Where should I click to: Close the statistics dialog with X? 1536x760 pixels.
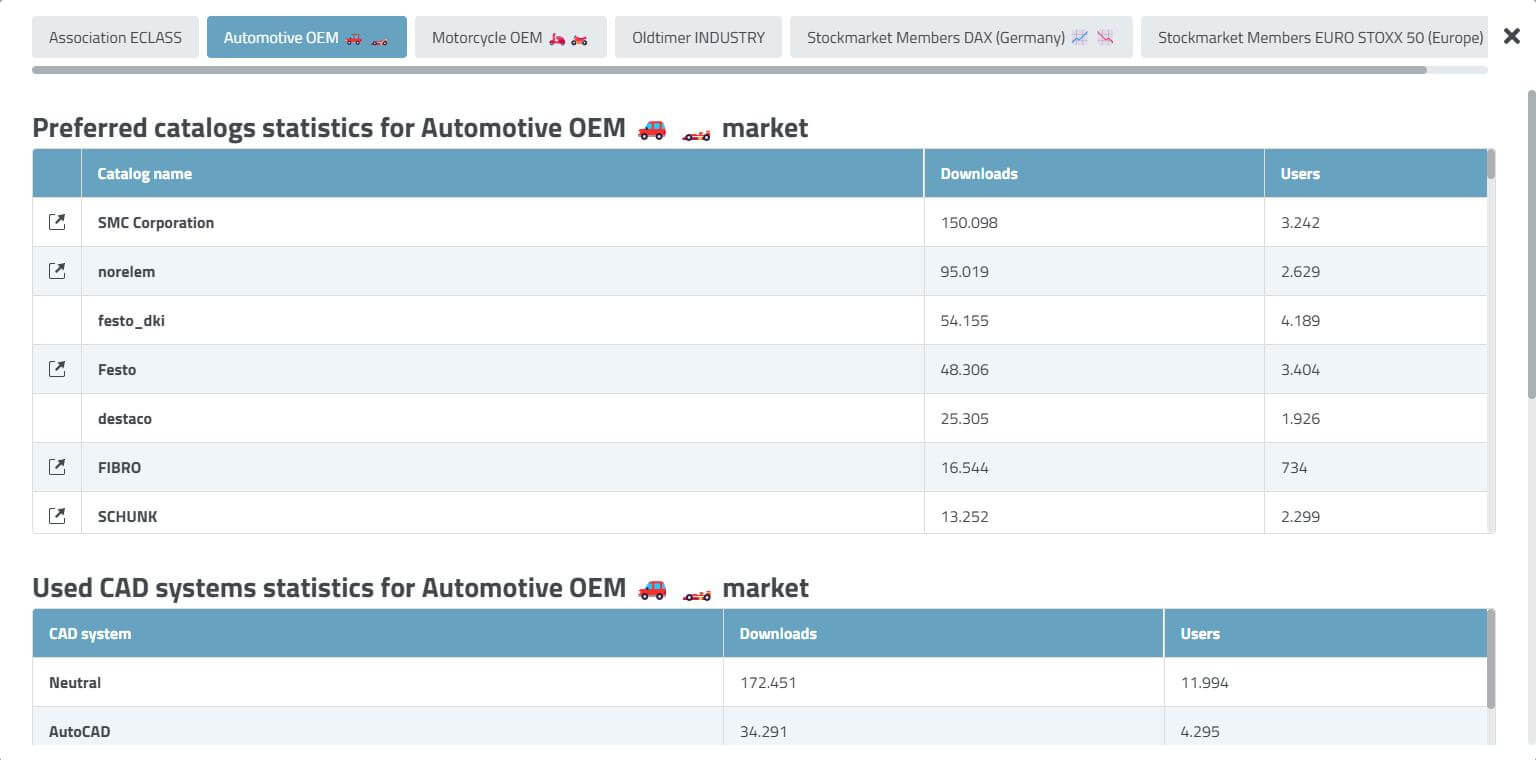(x=1512, y=37)
